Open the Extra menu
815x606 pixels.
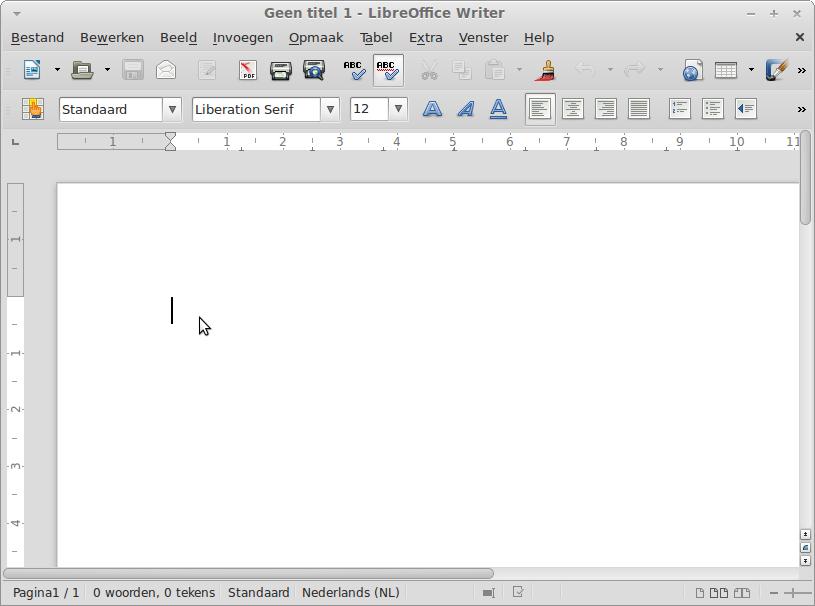pyautogui.click(x=426, y=38)
